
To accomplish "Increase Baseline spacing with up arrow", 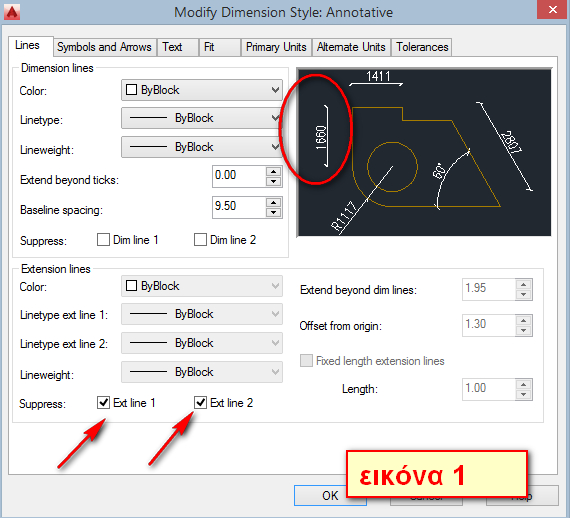I will pyautogui.click(x=273, y=202).
